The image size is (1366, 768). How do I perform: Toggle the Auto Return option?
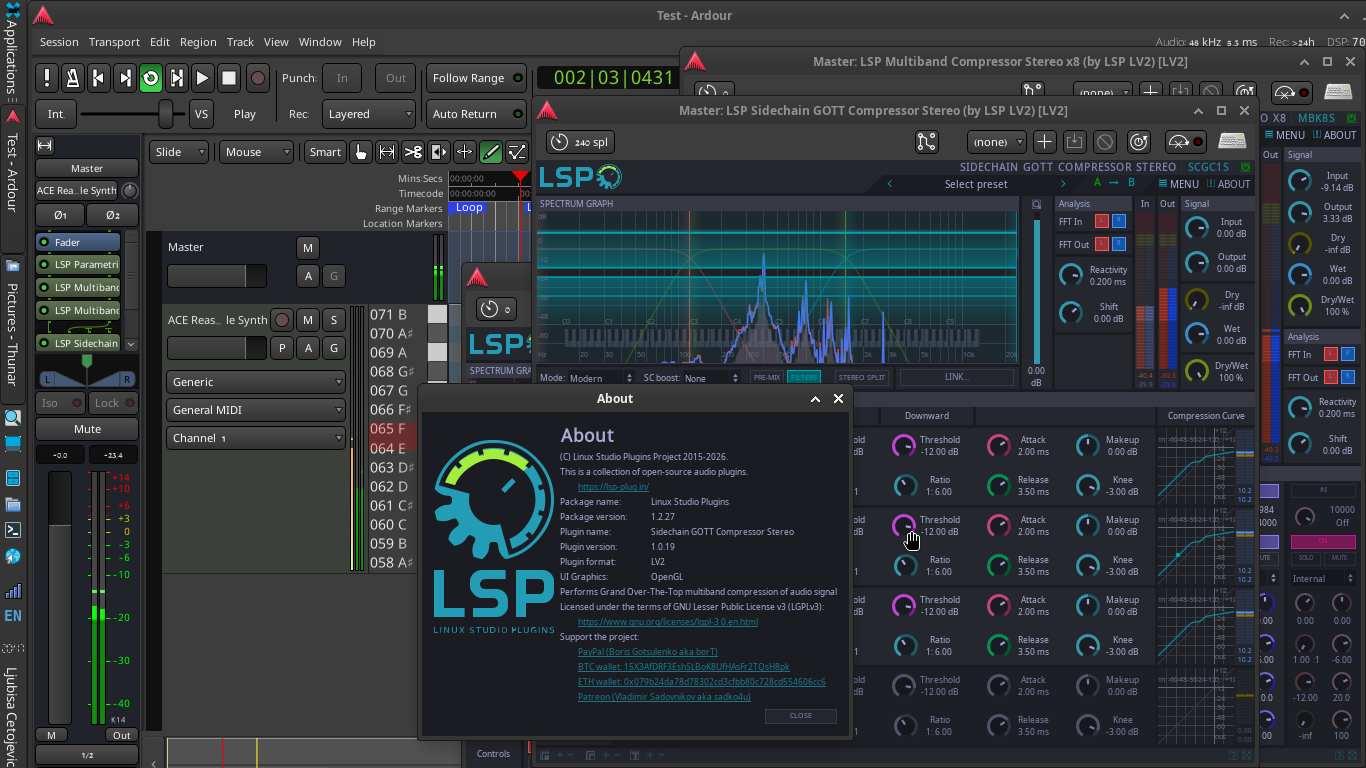(x=476, y=114)
